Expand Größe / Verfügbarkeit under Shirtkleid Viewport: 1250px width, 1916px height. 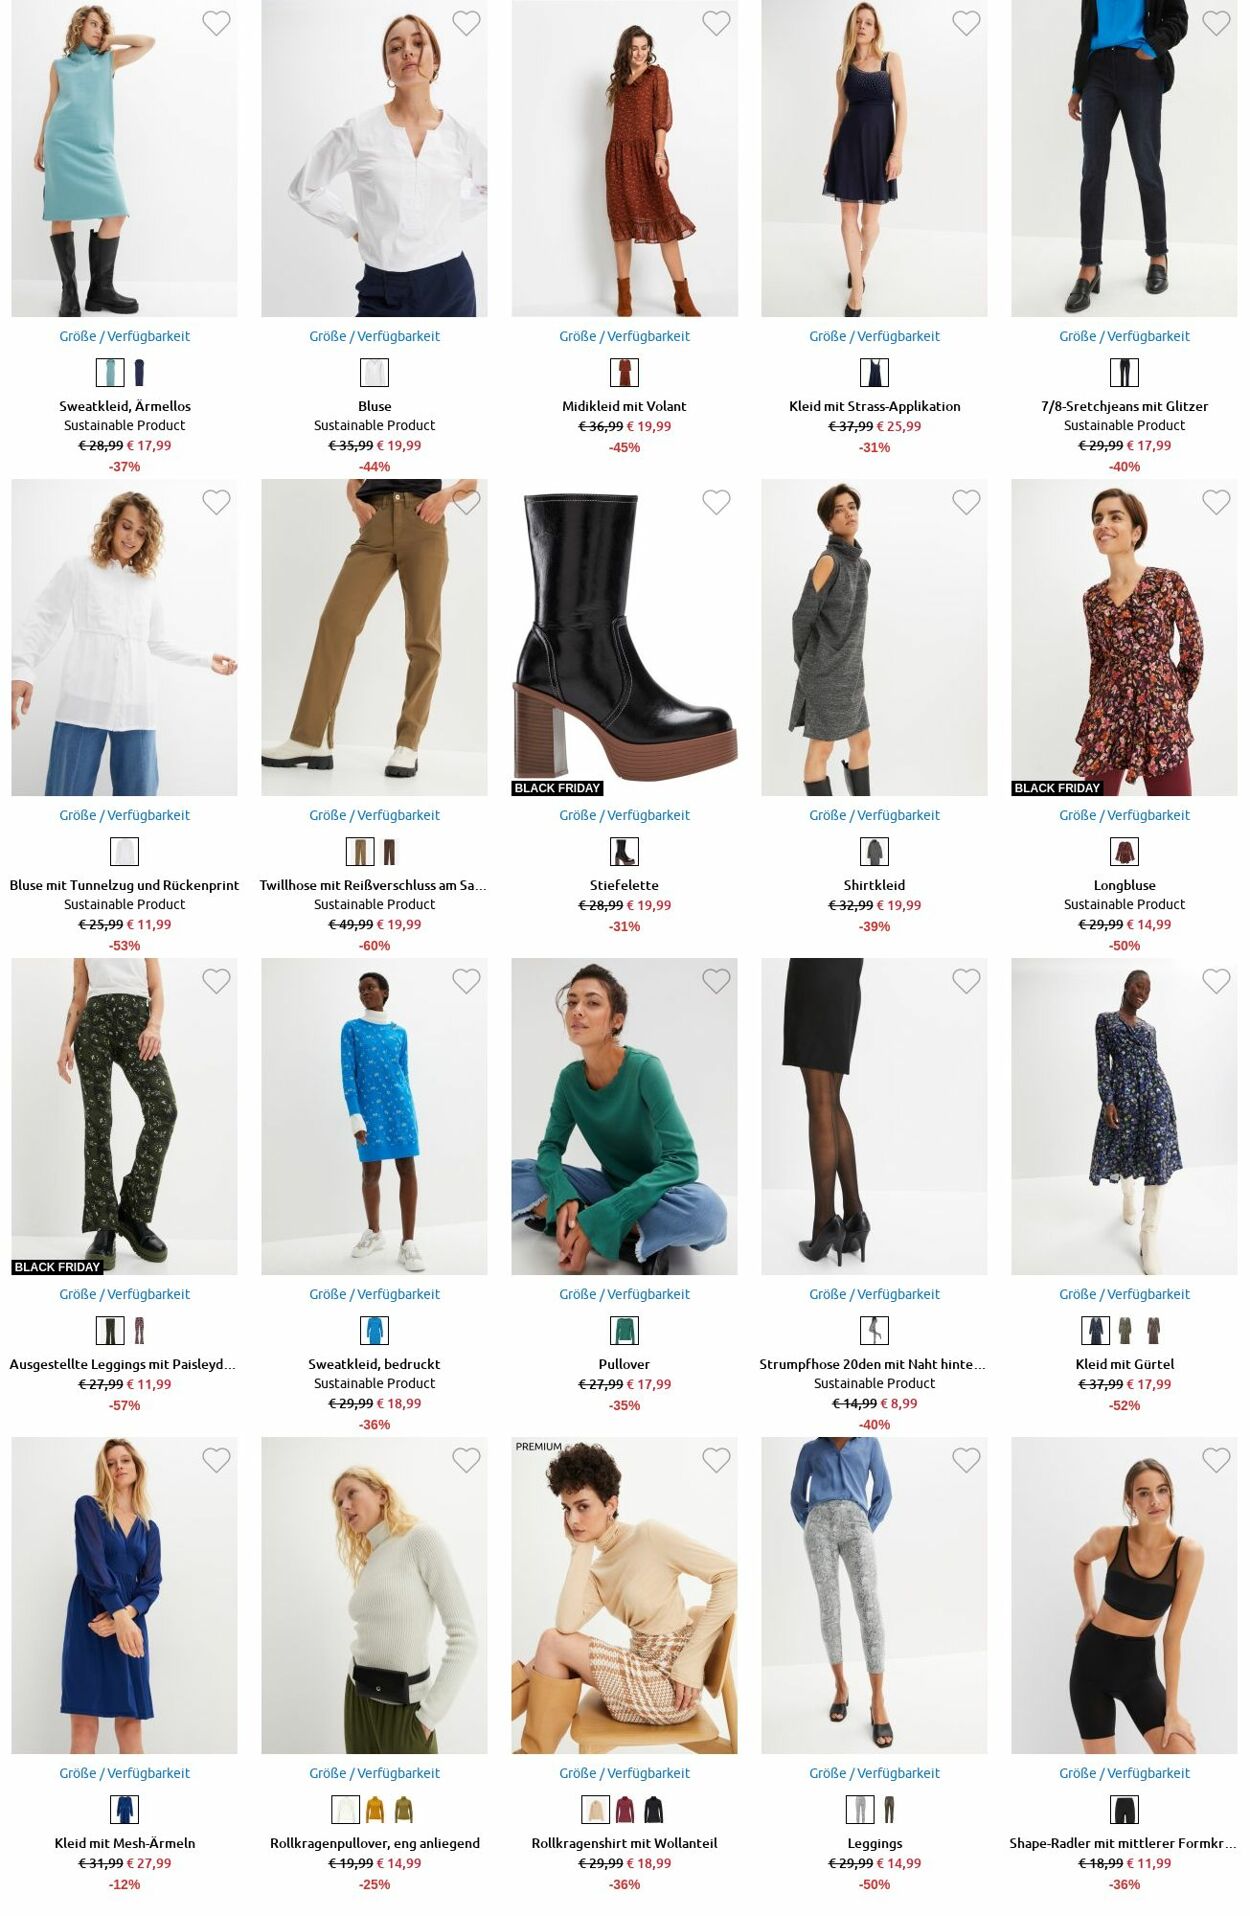coord(874,815)
